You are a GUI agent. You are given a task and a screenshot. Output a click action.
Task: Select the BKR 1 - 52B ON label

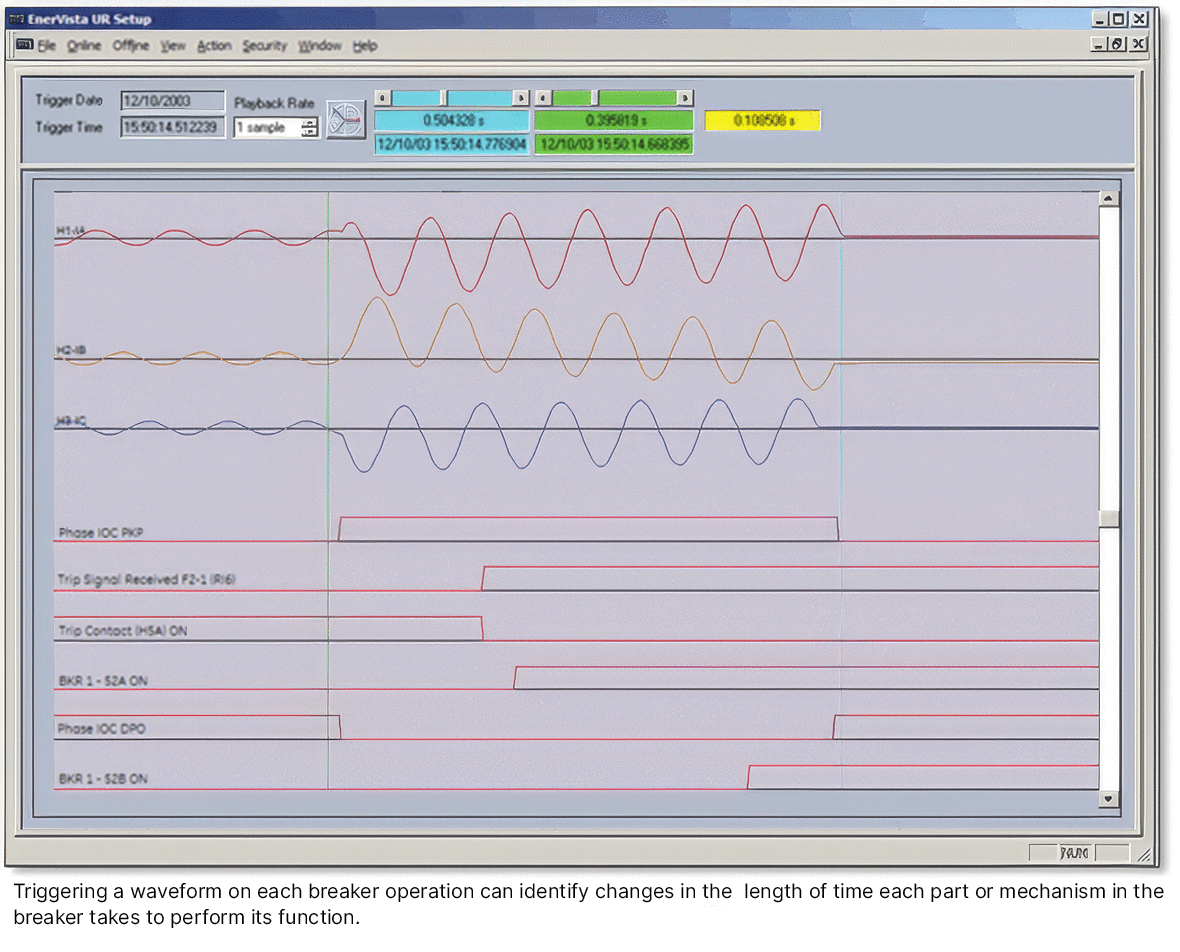[103, 779]
